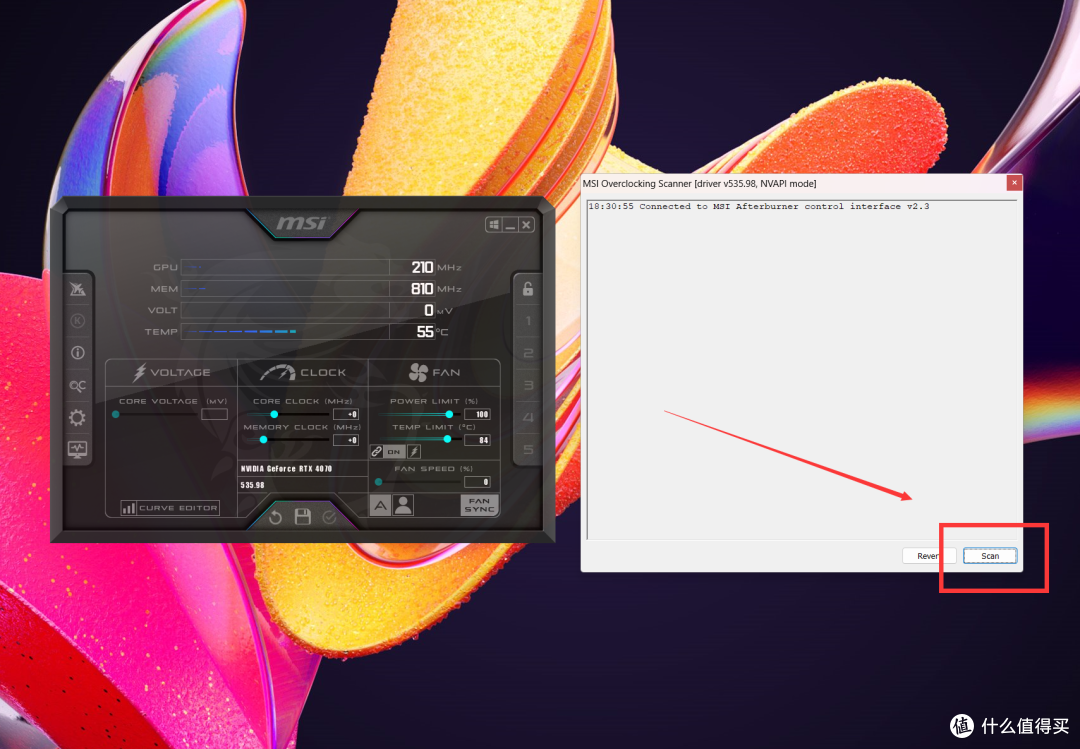Select profile slot 3
The height and width of the screenshot is (749, 1080).
(x=528, y=385)
